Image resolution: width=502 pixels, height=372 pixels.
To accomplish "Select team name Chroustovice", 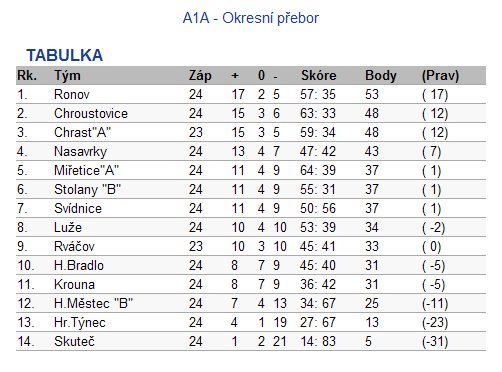I will pos(91,114).
